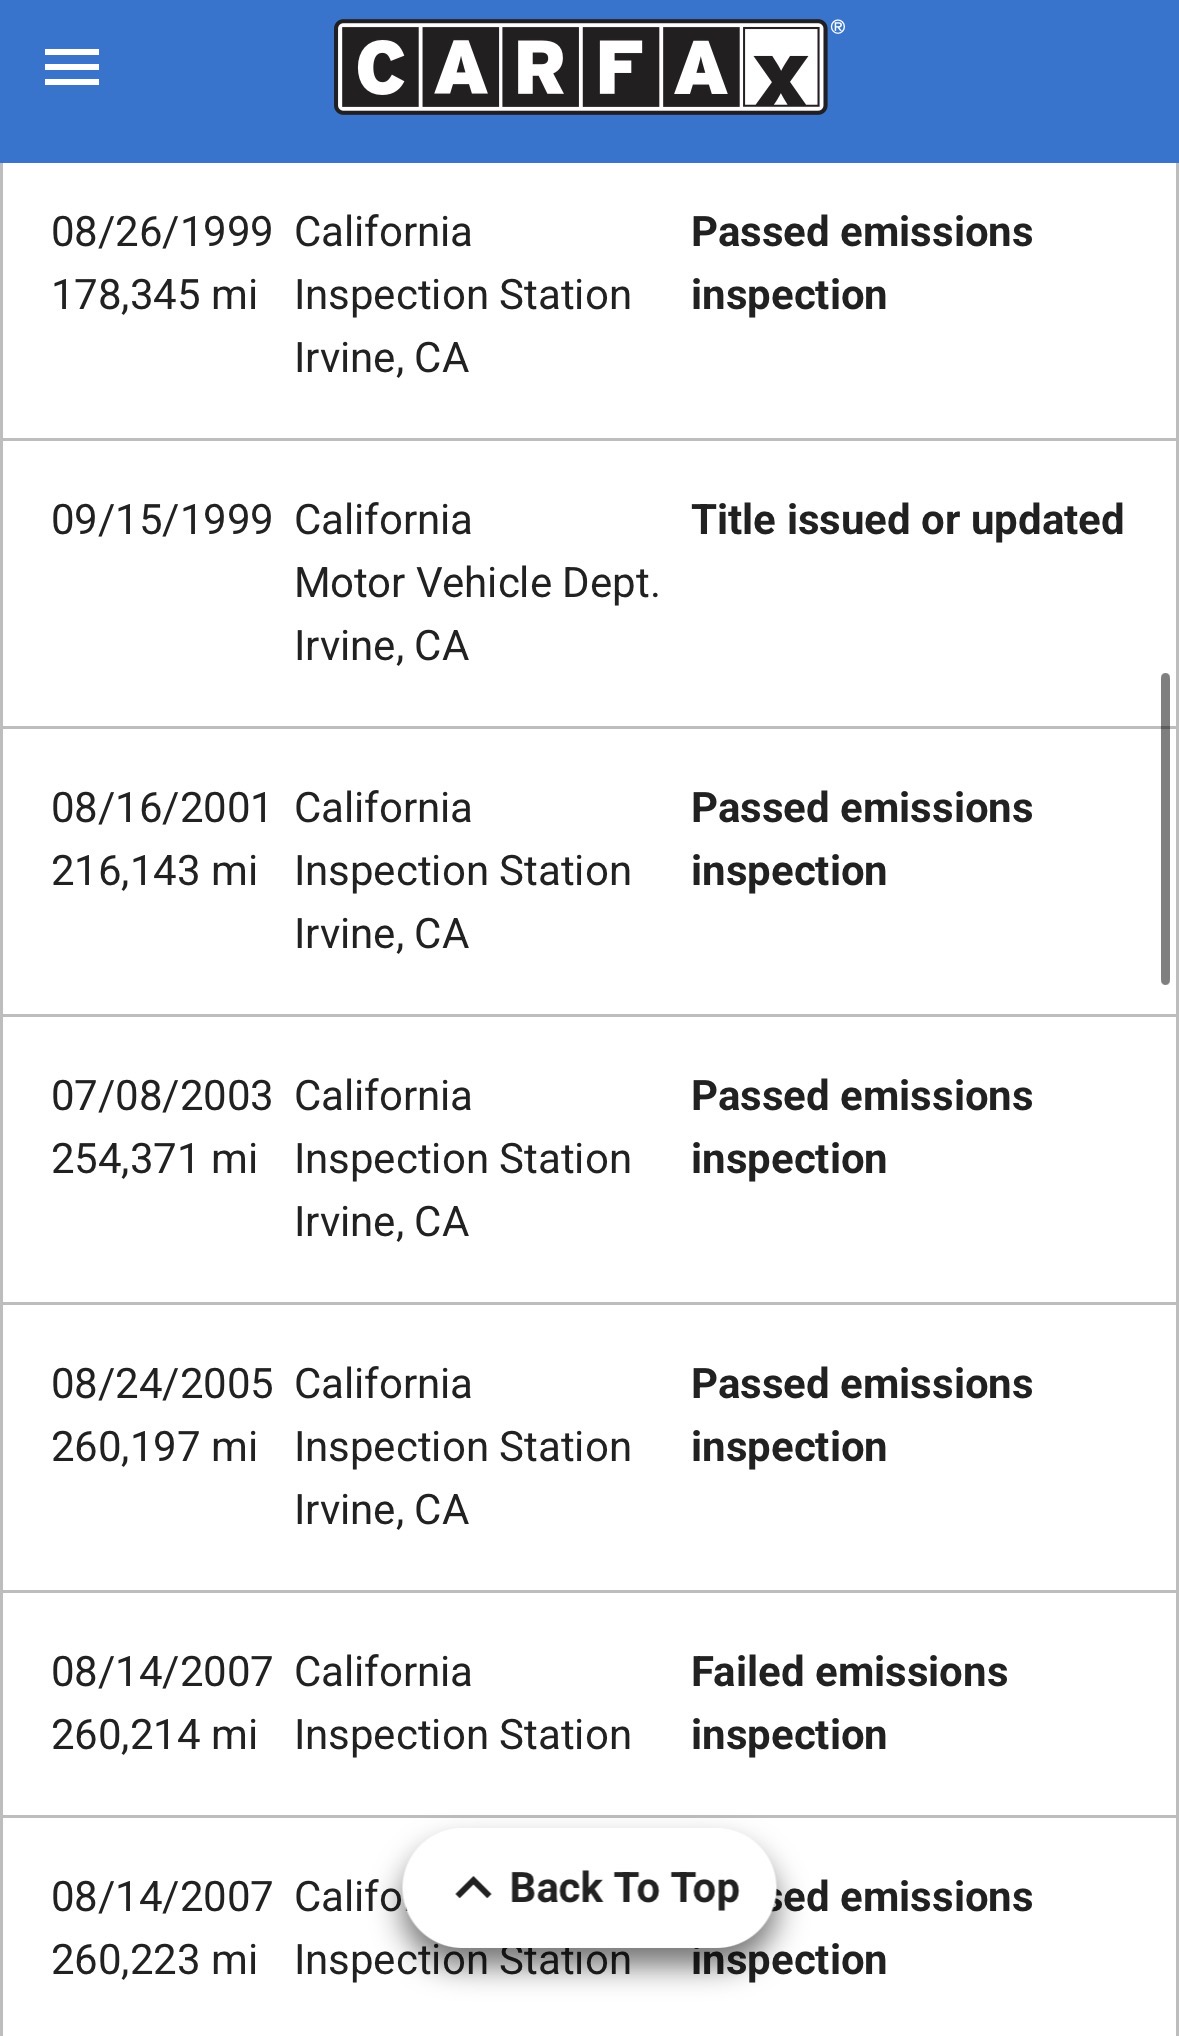
Task: Click the 260,197 mi mileage reading
Action: [x=155, y=1447]
